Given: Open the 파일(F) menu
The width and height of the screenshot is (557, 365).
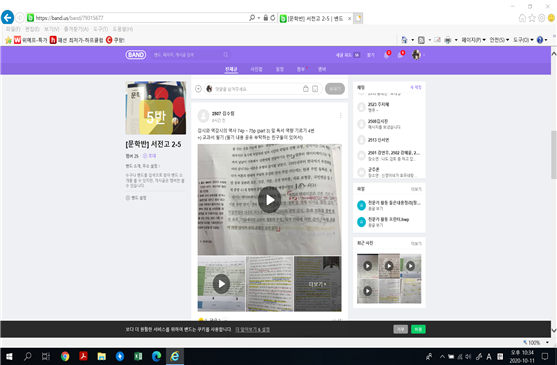Looking at the screenshot, I should (x=13, y=29).
